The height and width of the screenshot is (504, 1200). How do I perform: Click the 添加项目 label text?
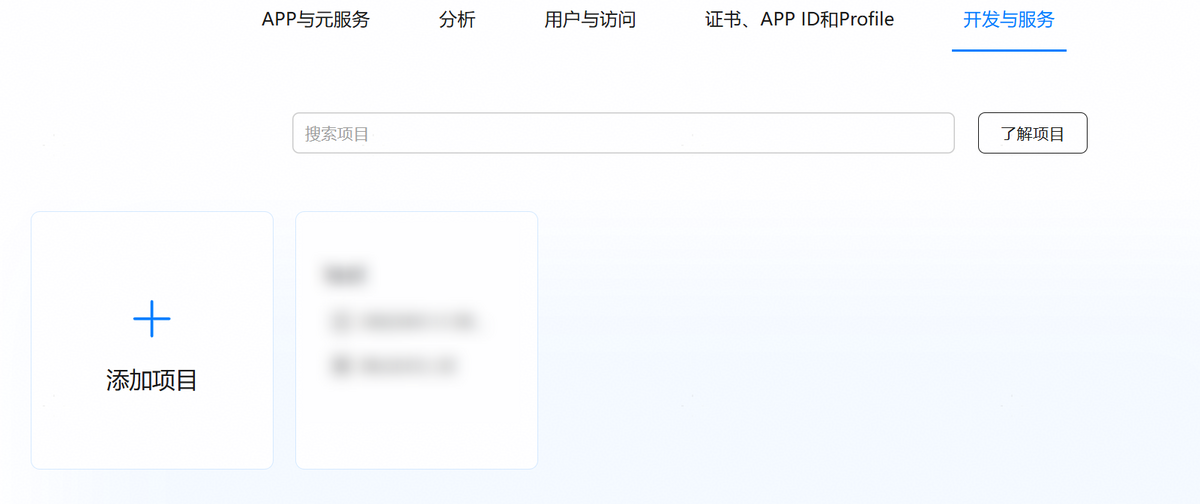[152, 381]
